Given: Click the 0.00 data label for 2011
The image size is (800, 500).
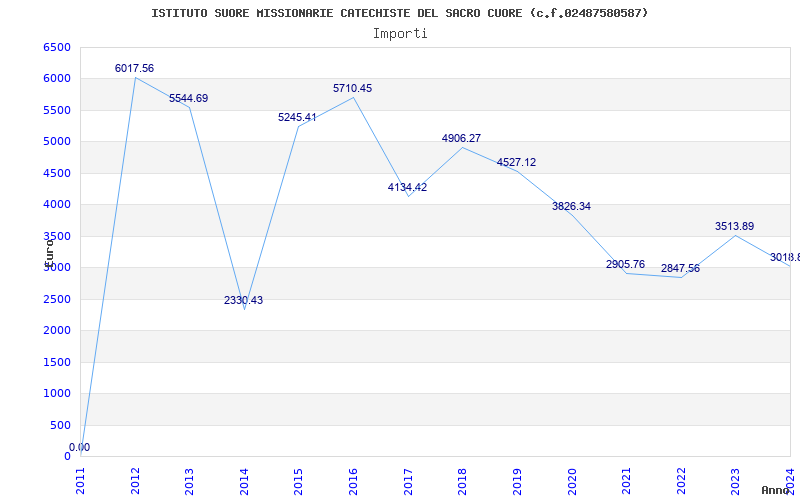Looking at the screenshot, I should tap(80, 447).
